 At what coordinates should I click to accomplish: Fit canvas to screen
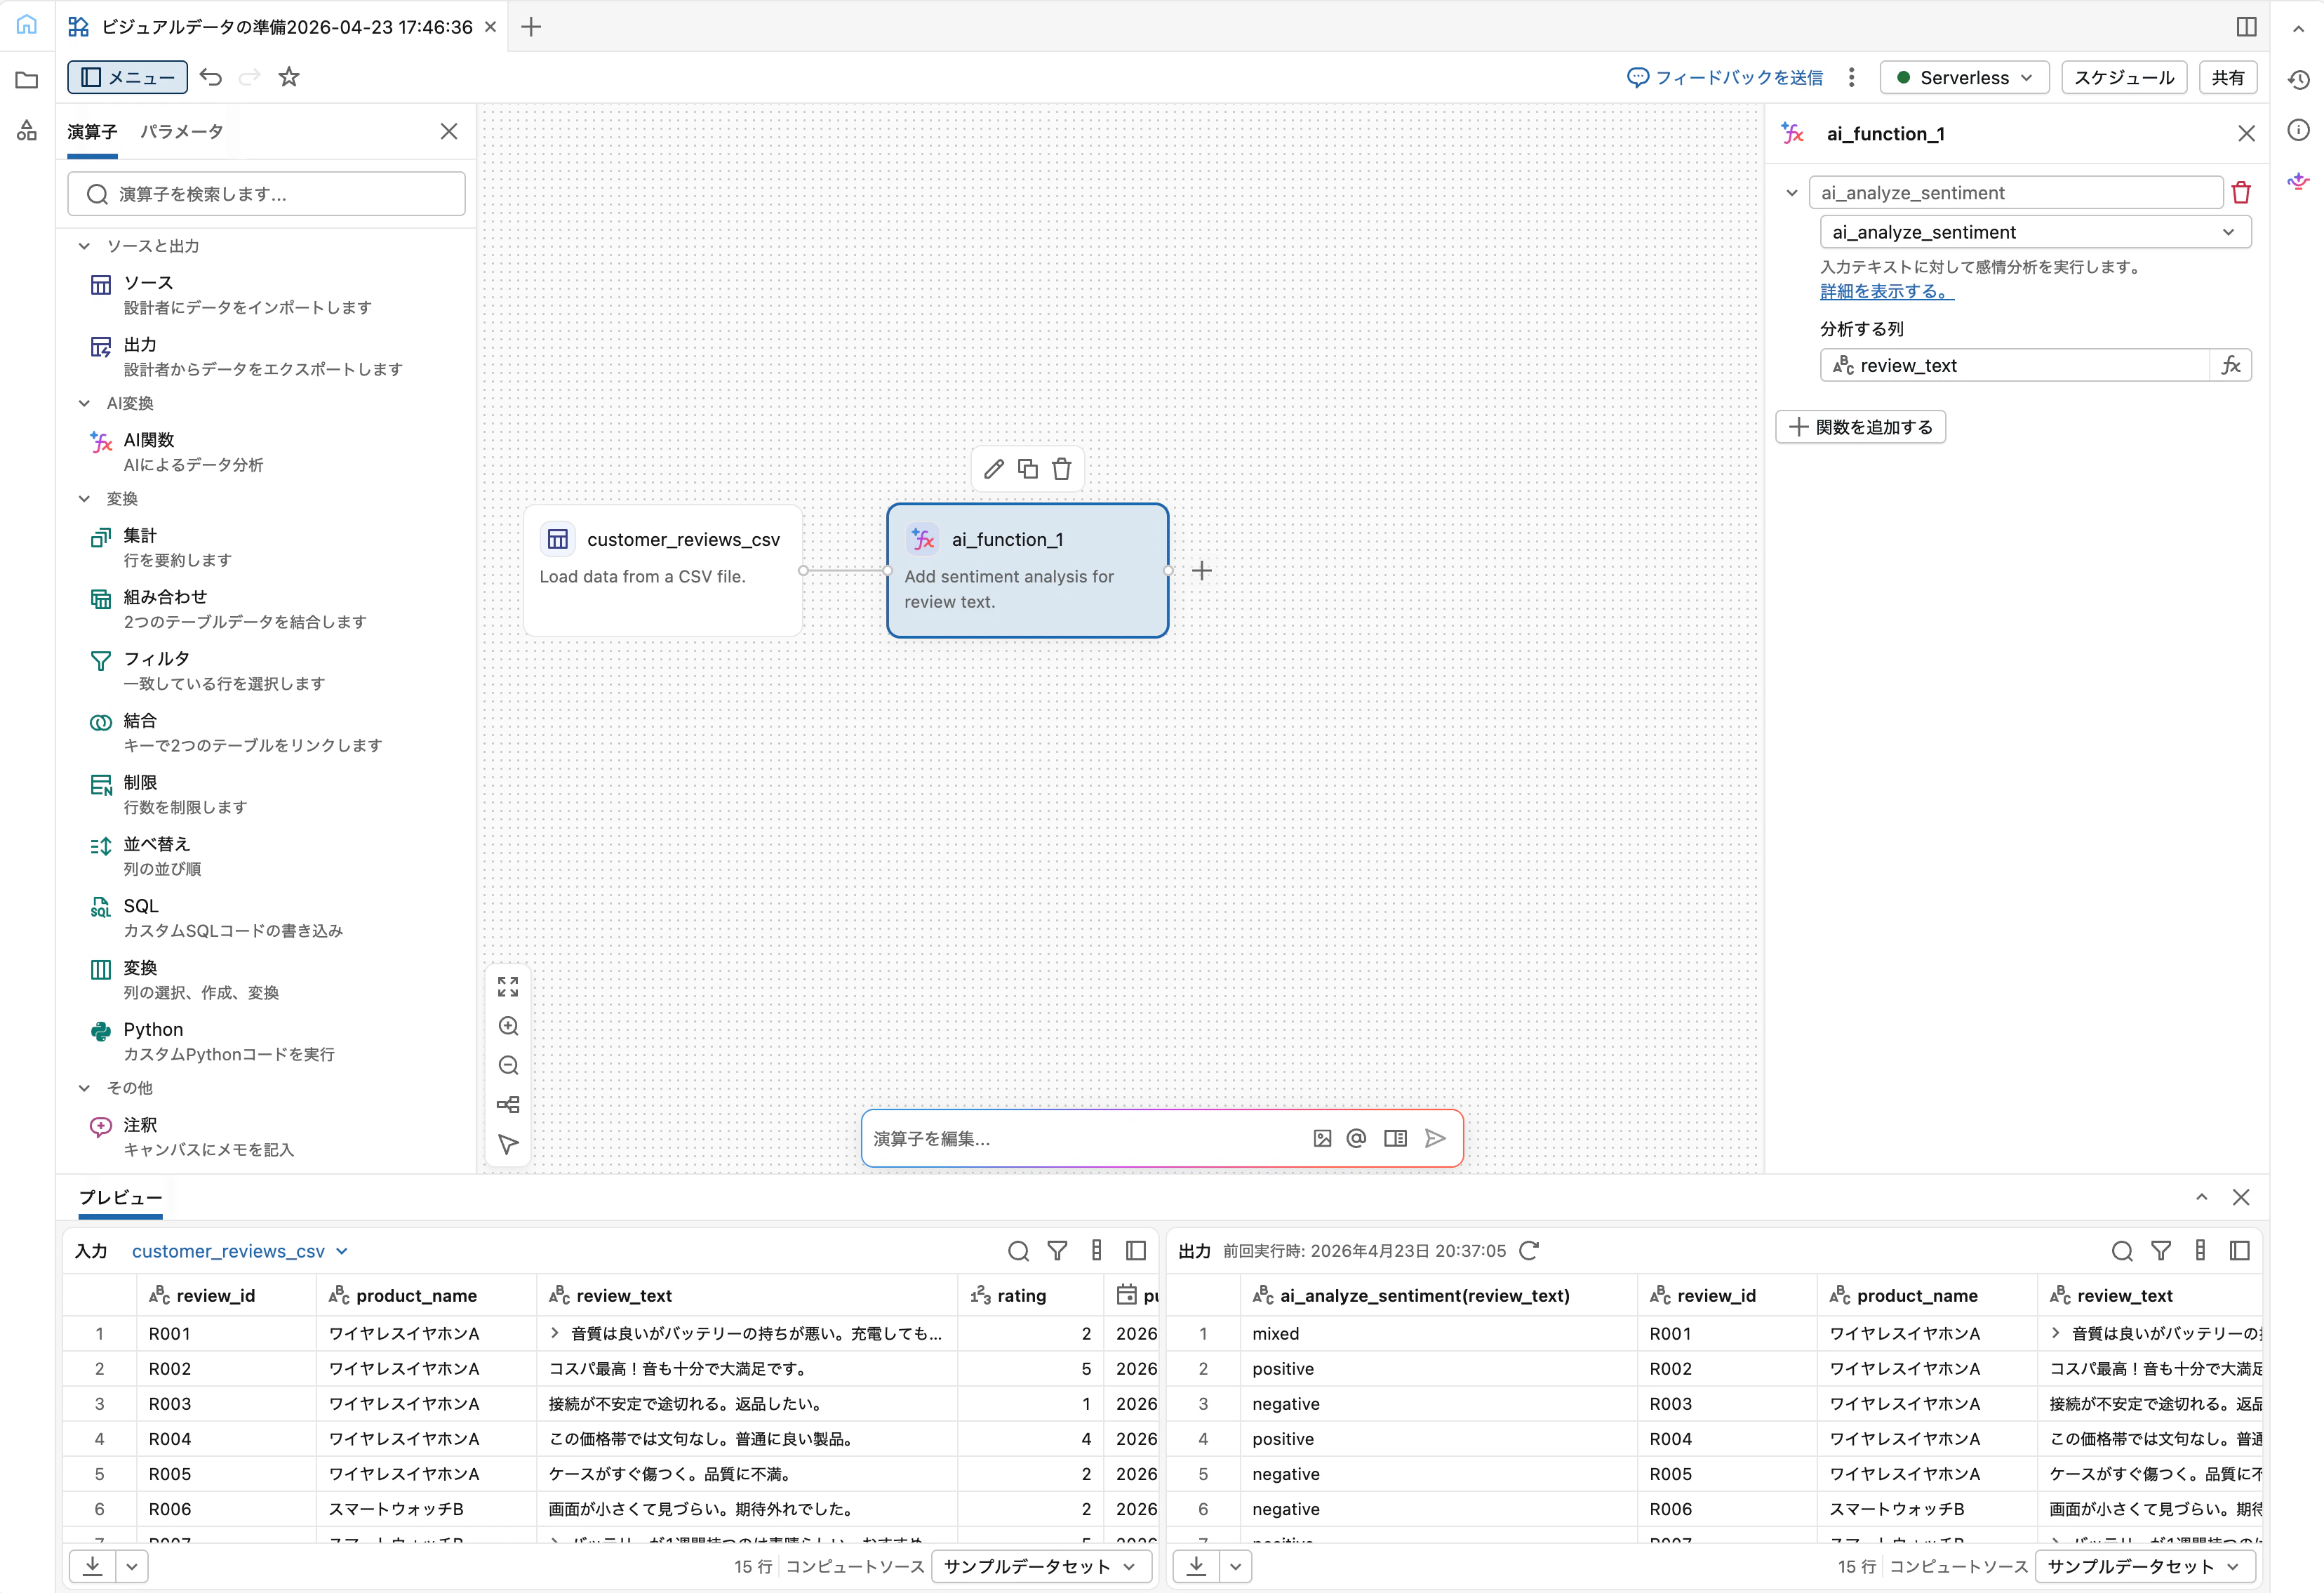(508, 986)
